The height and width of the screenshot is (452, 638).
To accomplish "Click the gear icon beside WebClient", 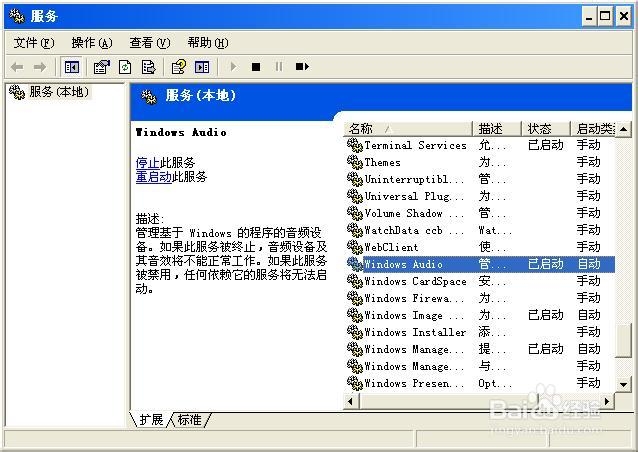I will (x=355, y=247).
